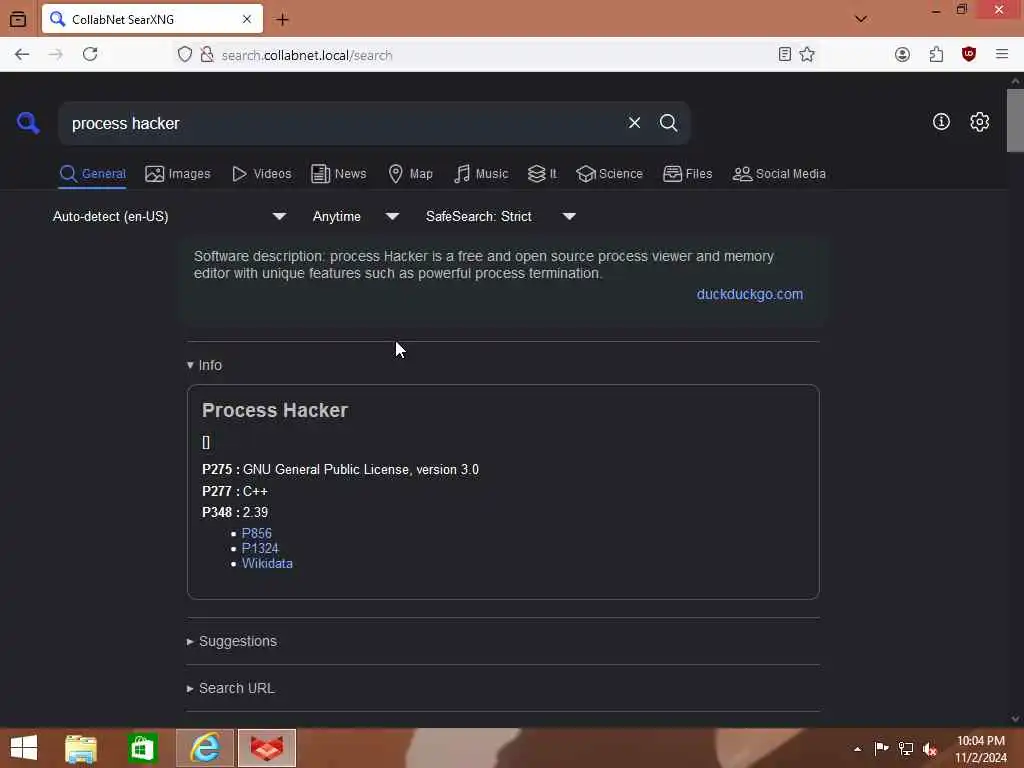Click the scrollbar down arrow

pos(1015,718)
